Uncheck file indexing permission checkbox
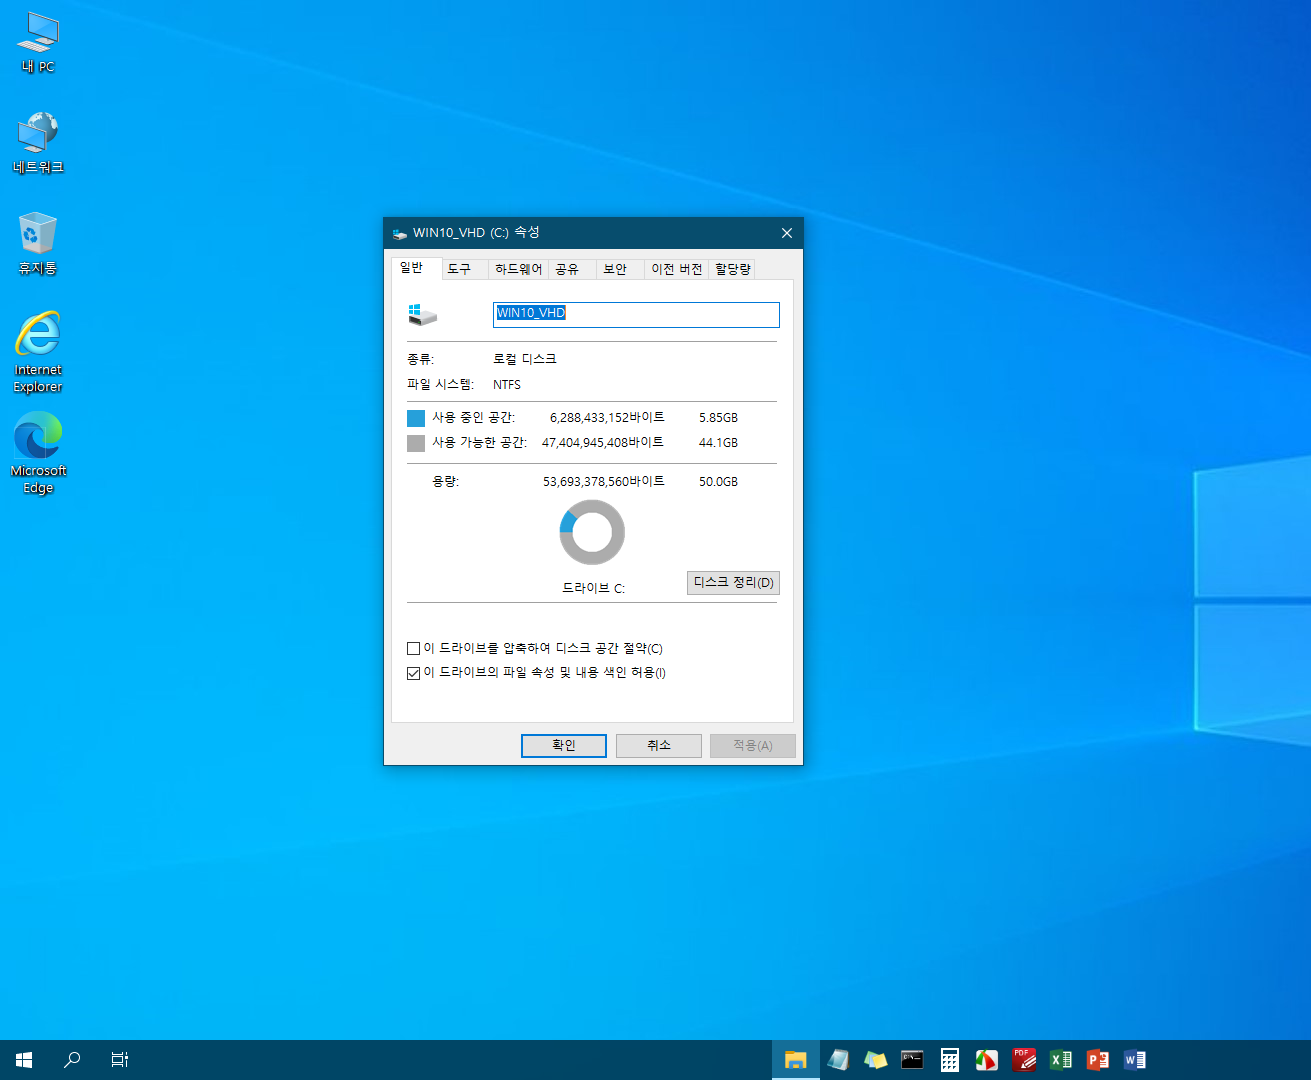The width and height of the screenshot is (1311, 1080). [x=413, y=673]
